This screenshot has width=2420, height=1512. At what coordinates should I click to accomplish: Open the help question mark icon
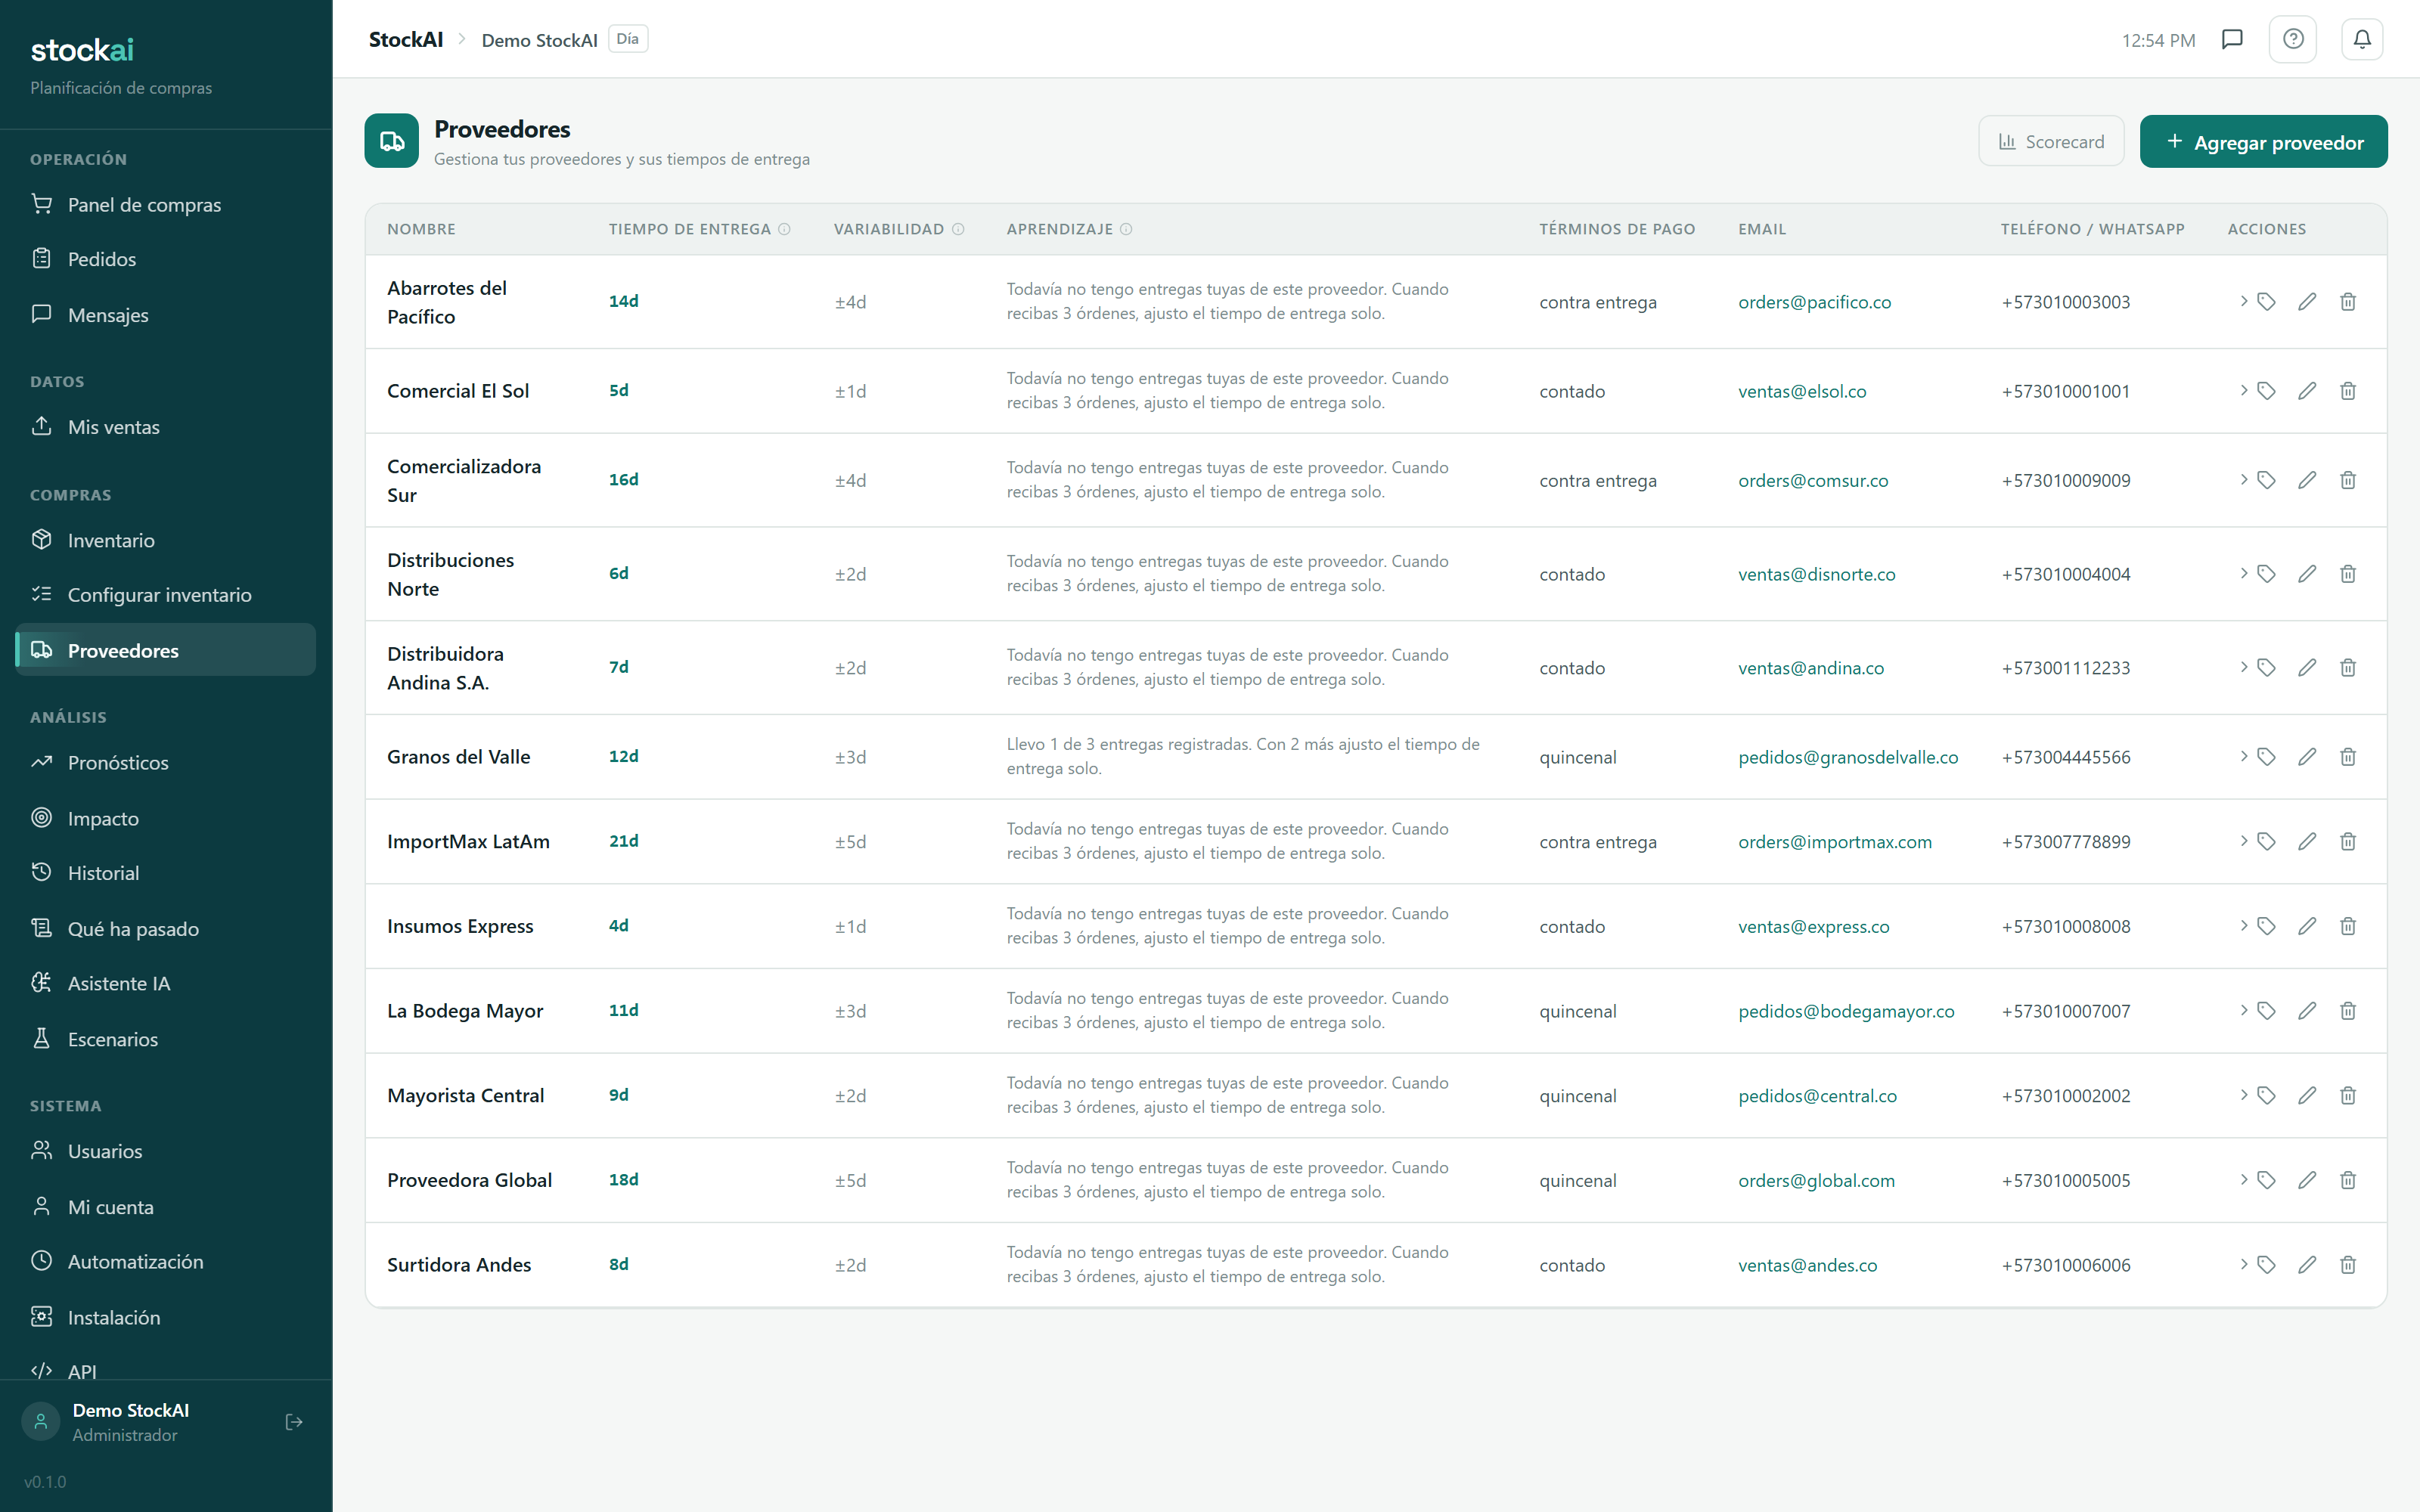pos(2293,39)
